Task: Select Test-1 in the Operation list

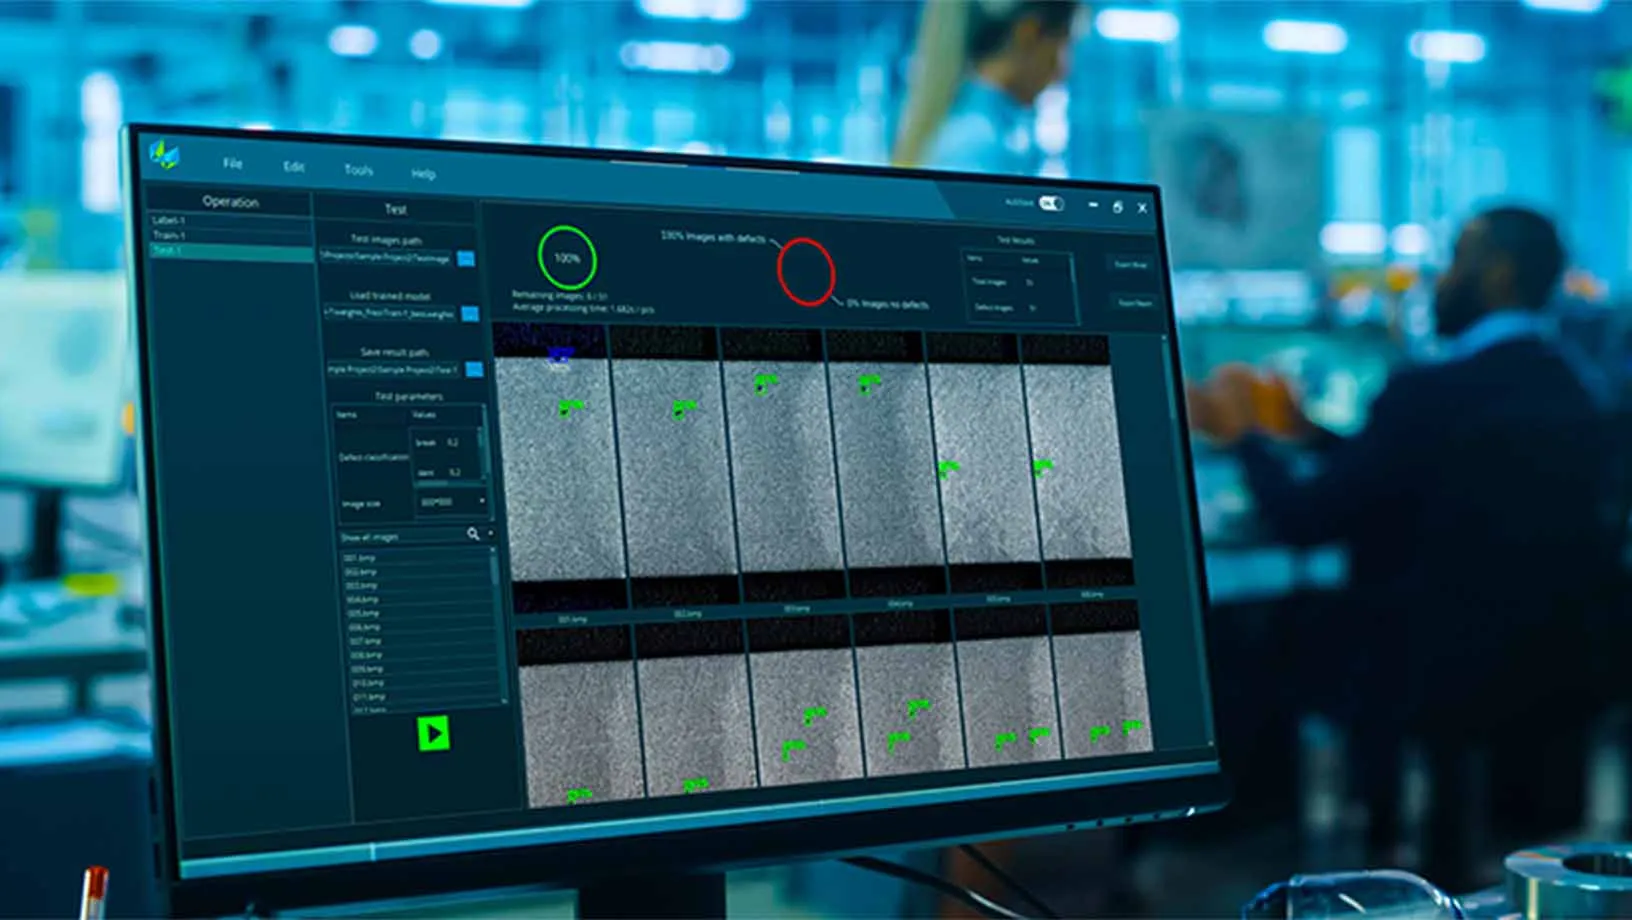Action: 231,252
